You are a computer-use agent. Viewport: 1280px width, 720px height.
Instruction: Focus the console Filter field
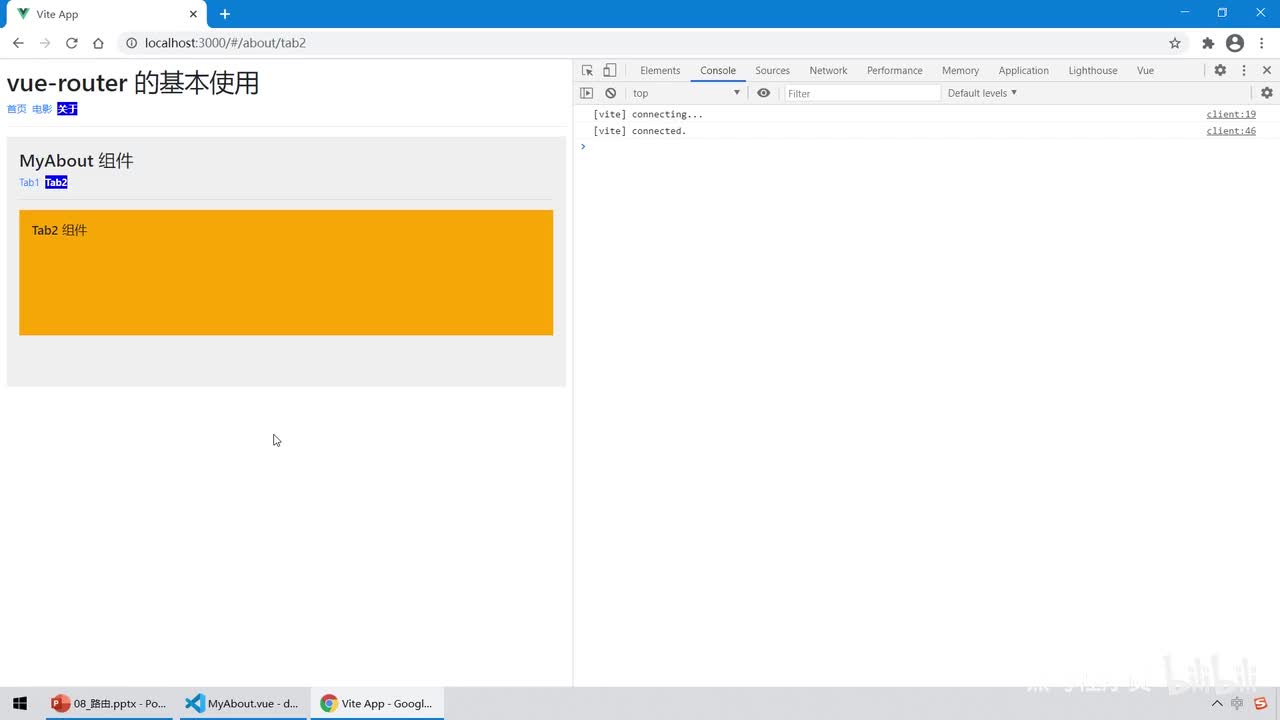pyautogui.click(x=862, y=93)
